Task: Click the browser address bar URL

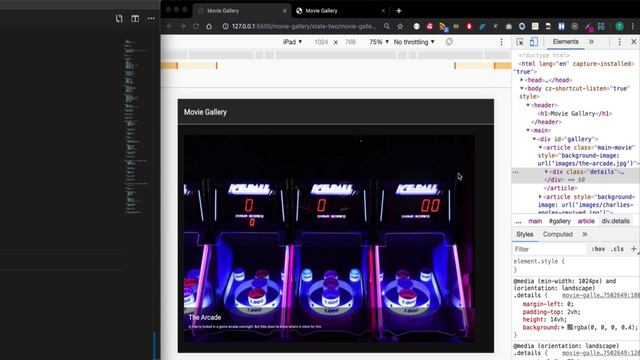Action: click(304, 26)
